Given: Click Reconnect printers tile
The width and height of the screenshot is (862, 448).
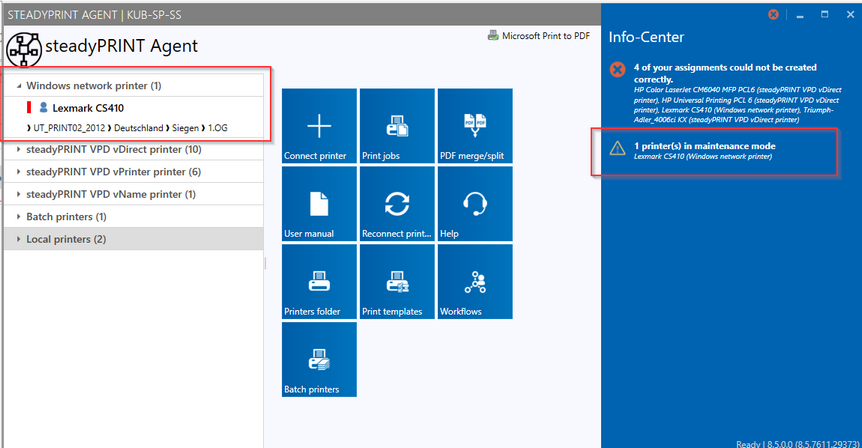Looking at the screenshot, I should click(397, 204).
